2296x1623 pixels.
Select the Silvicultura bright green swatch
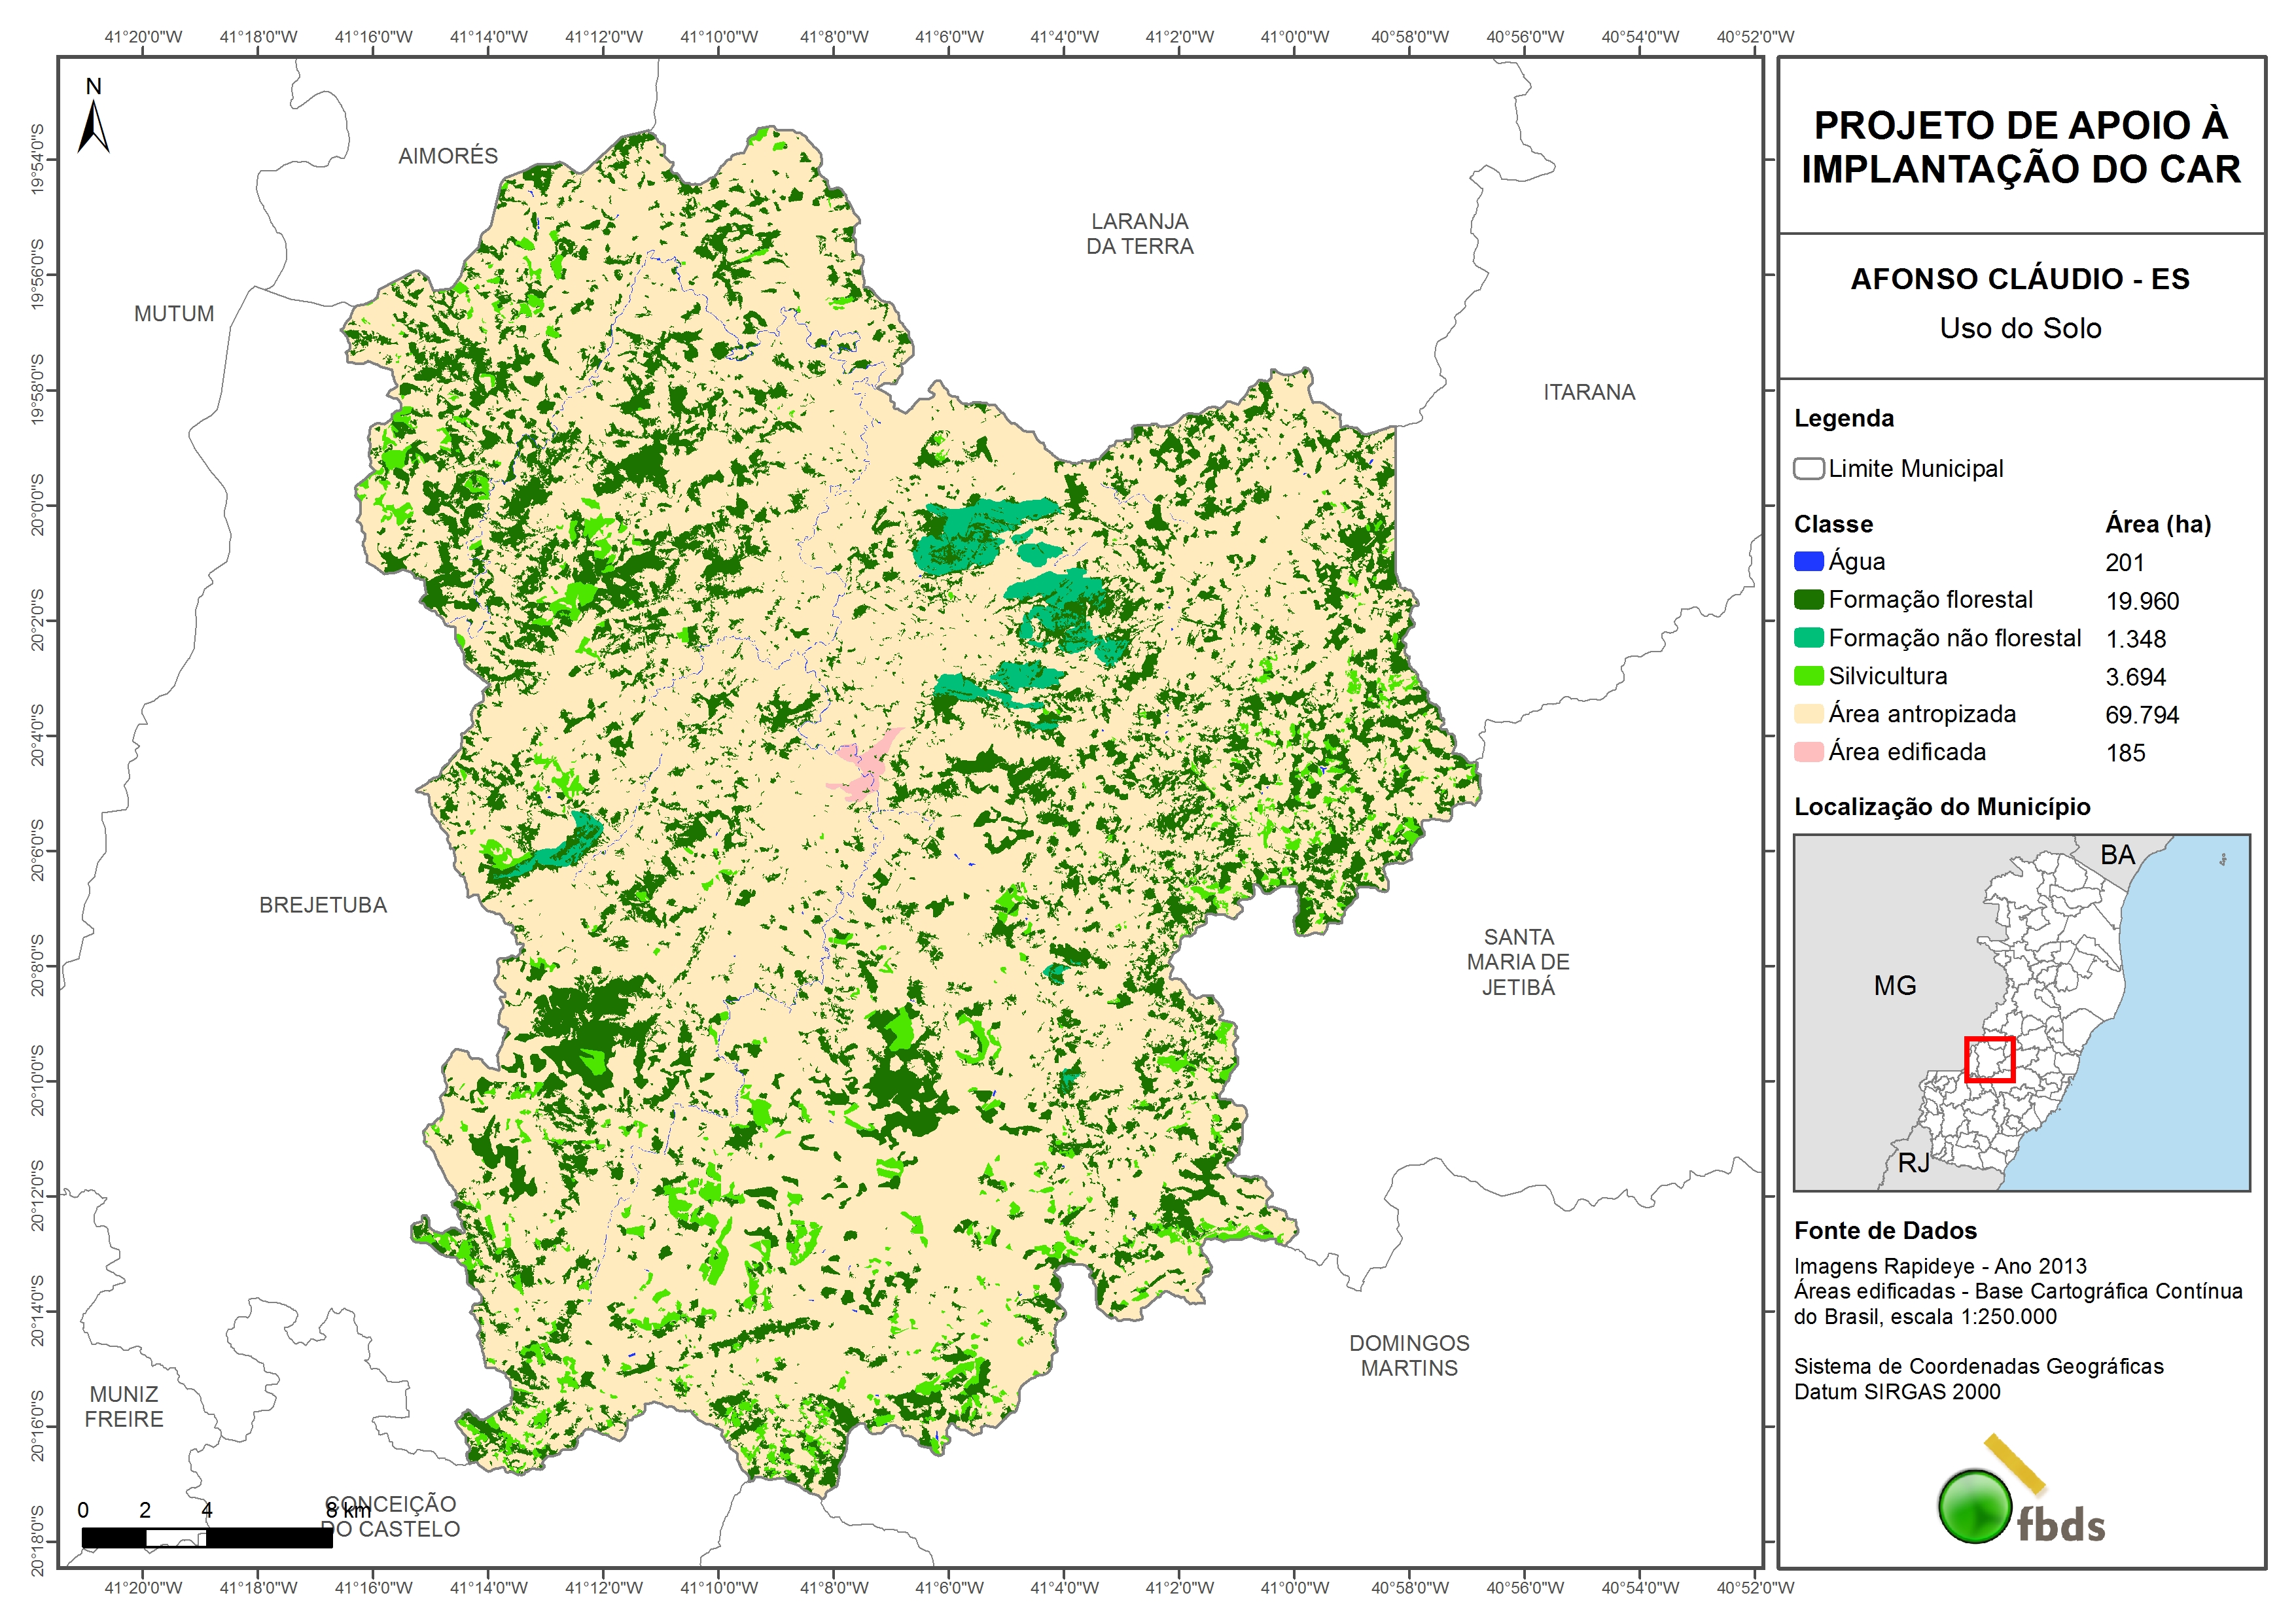pos(1808,676)
